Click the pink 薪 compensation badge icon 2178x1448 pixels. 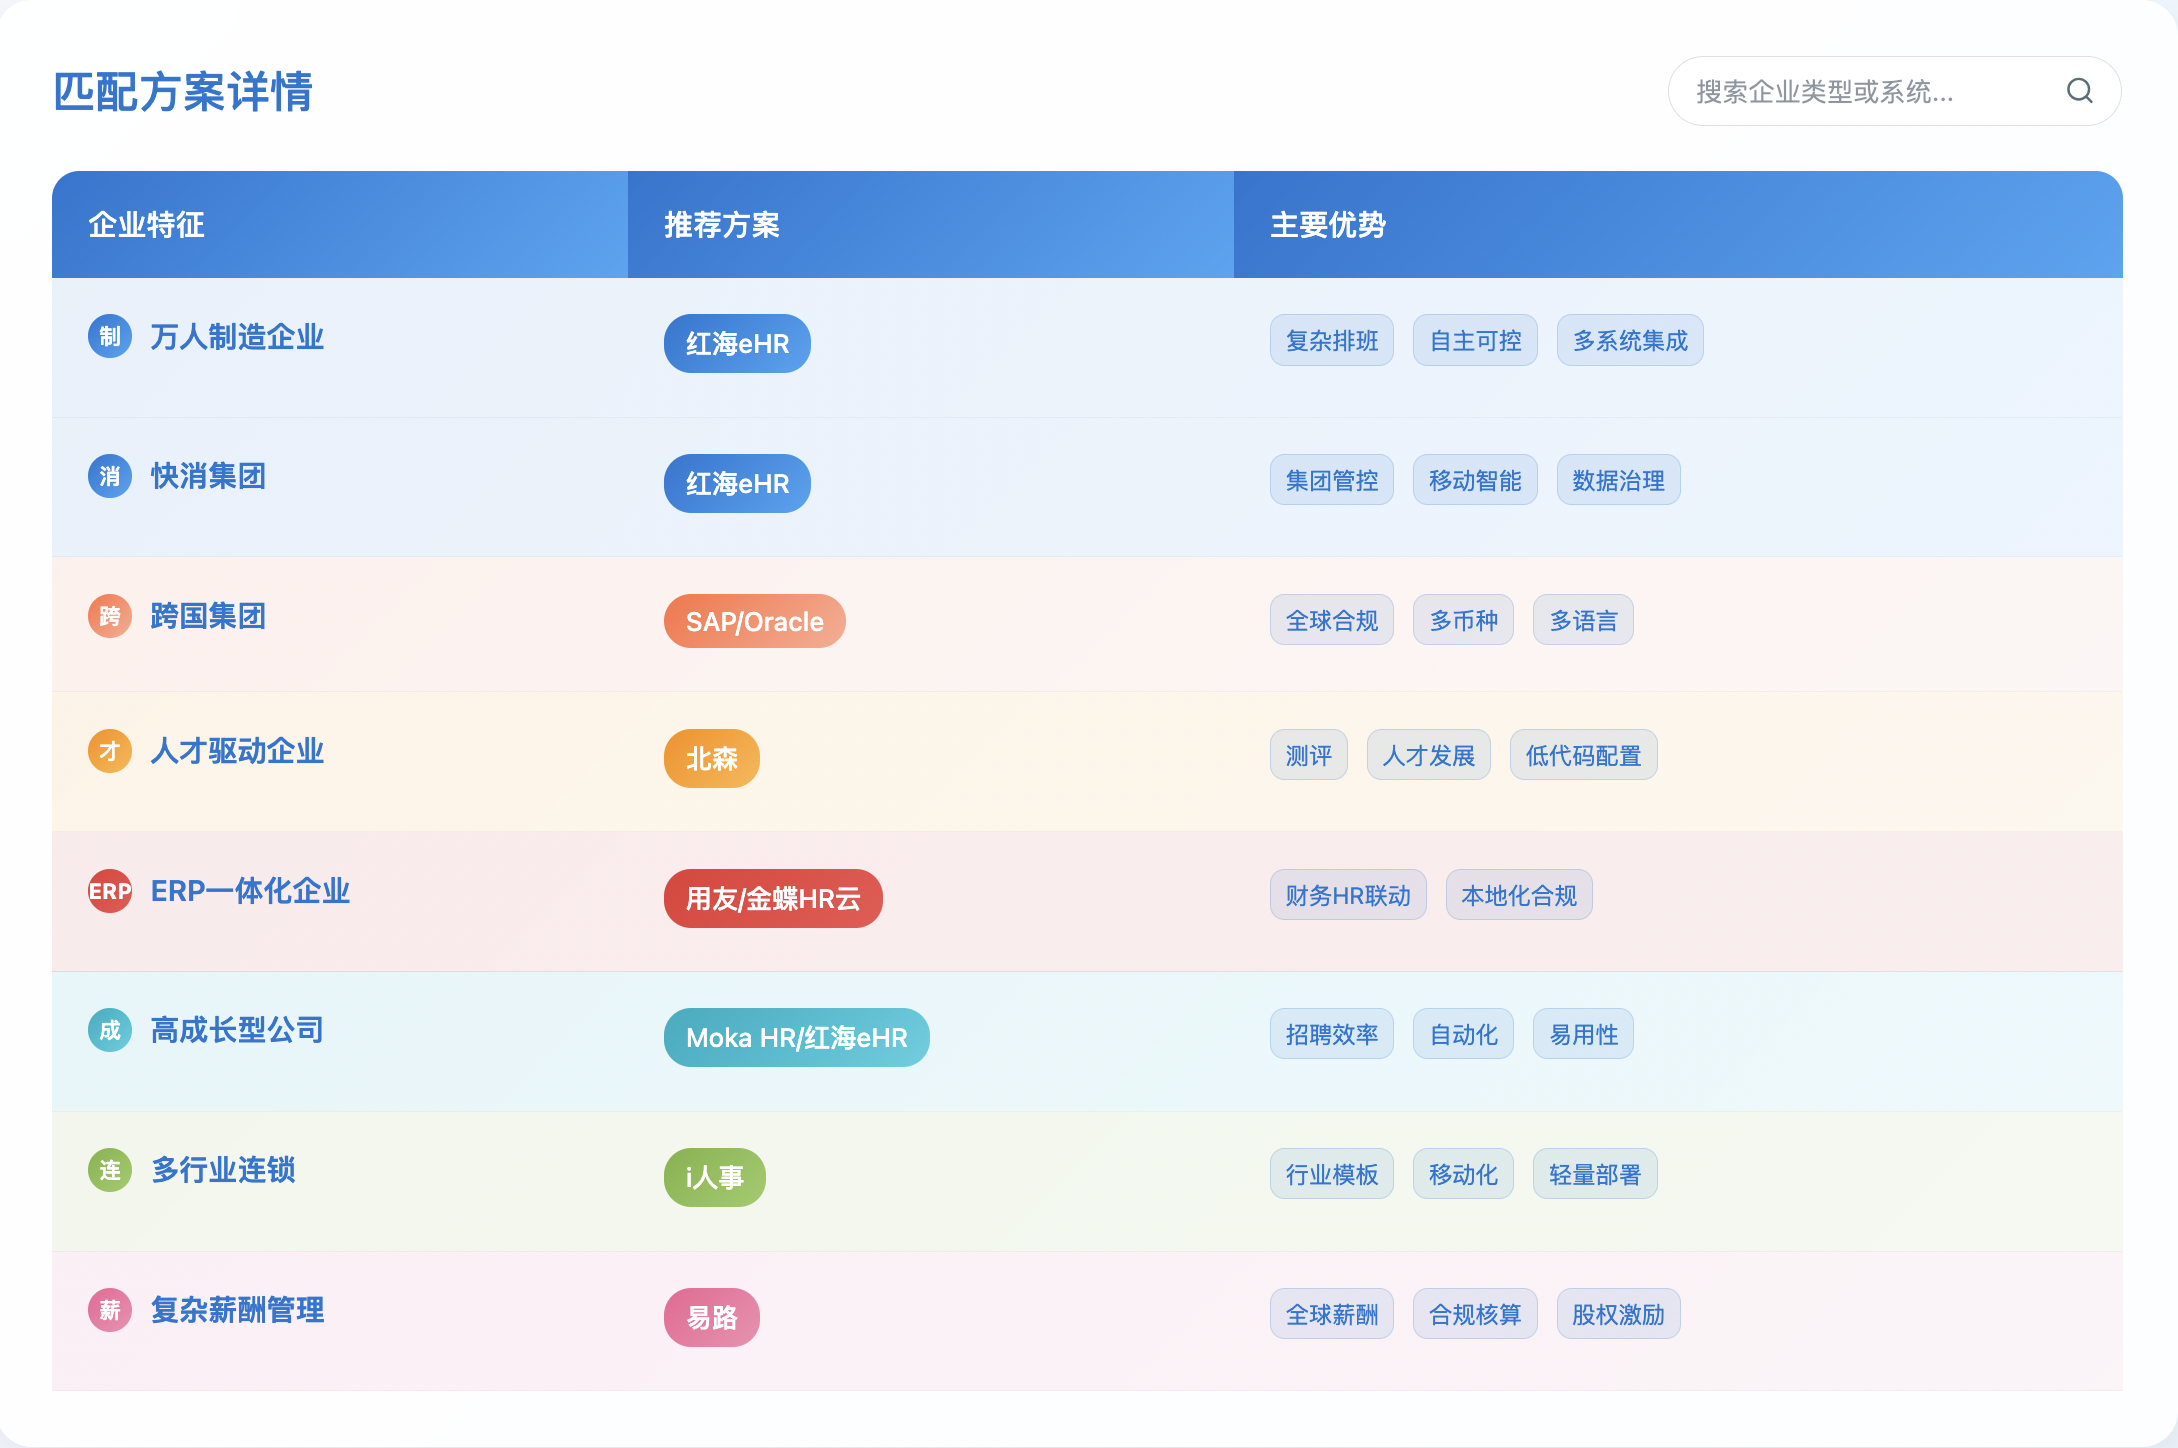point(110,1310)
